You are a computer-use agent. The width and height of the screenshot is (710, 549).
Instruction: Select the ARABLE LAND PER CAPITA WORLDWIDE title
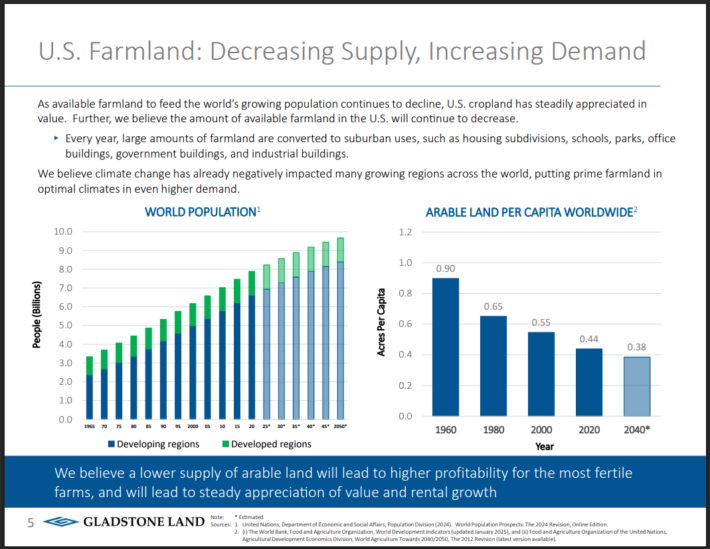531,211
